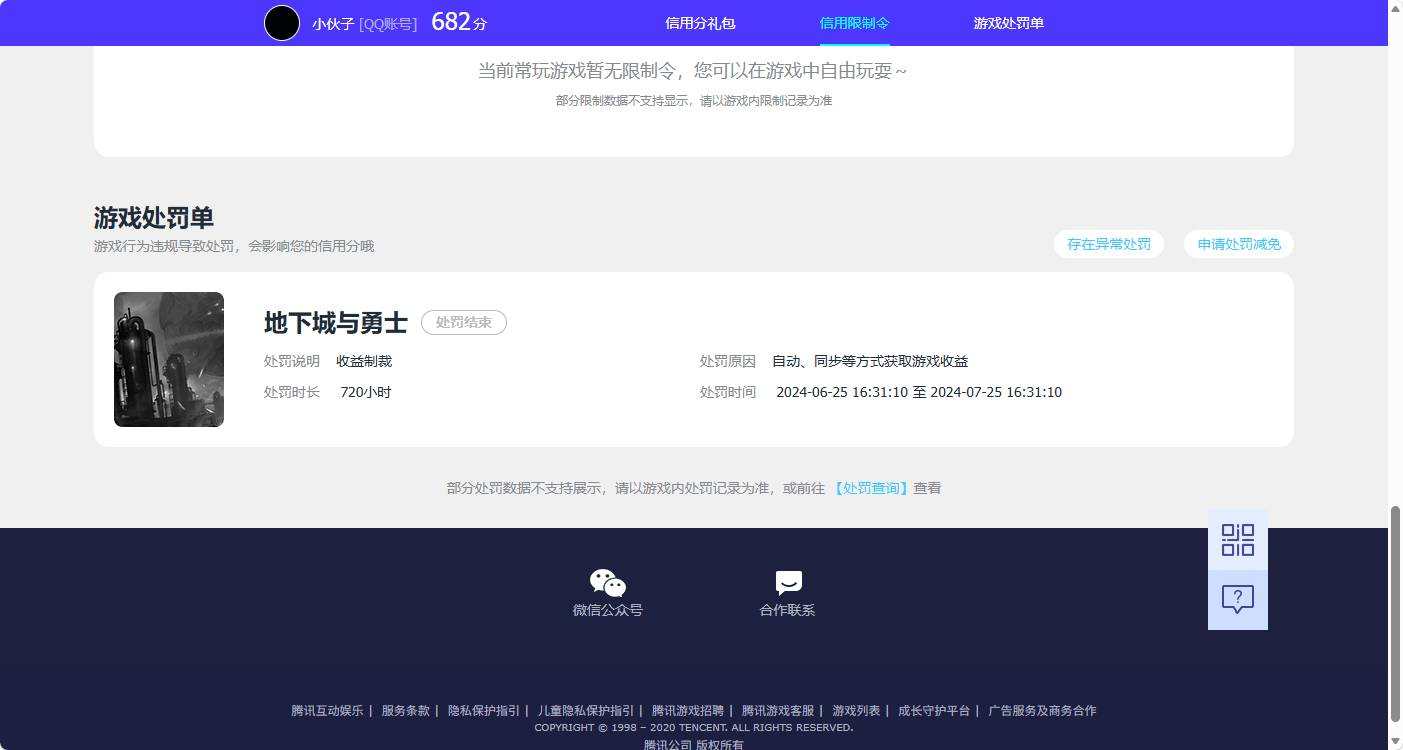Image resolution: width=1403 pixels, height=750 pixels.
Task: Open the QR code floating icon
Action: [1238, 540]
